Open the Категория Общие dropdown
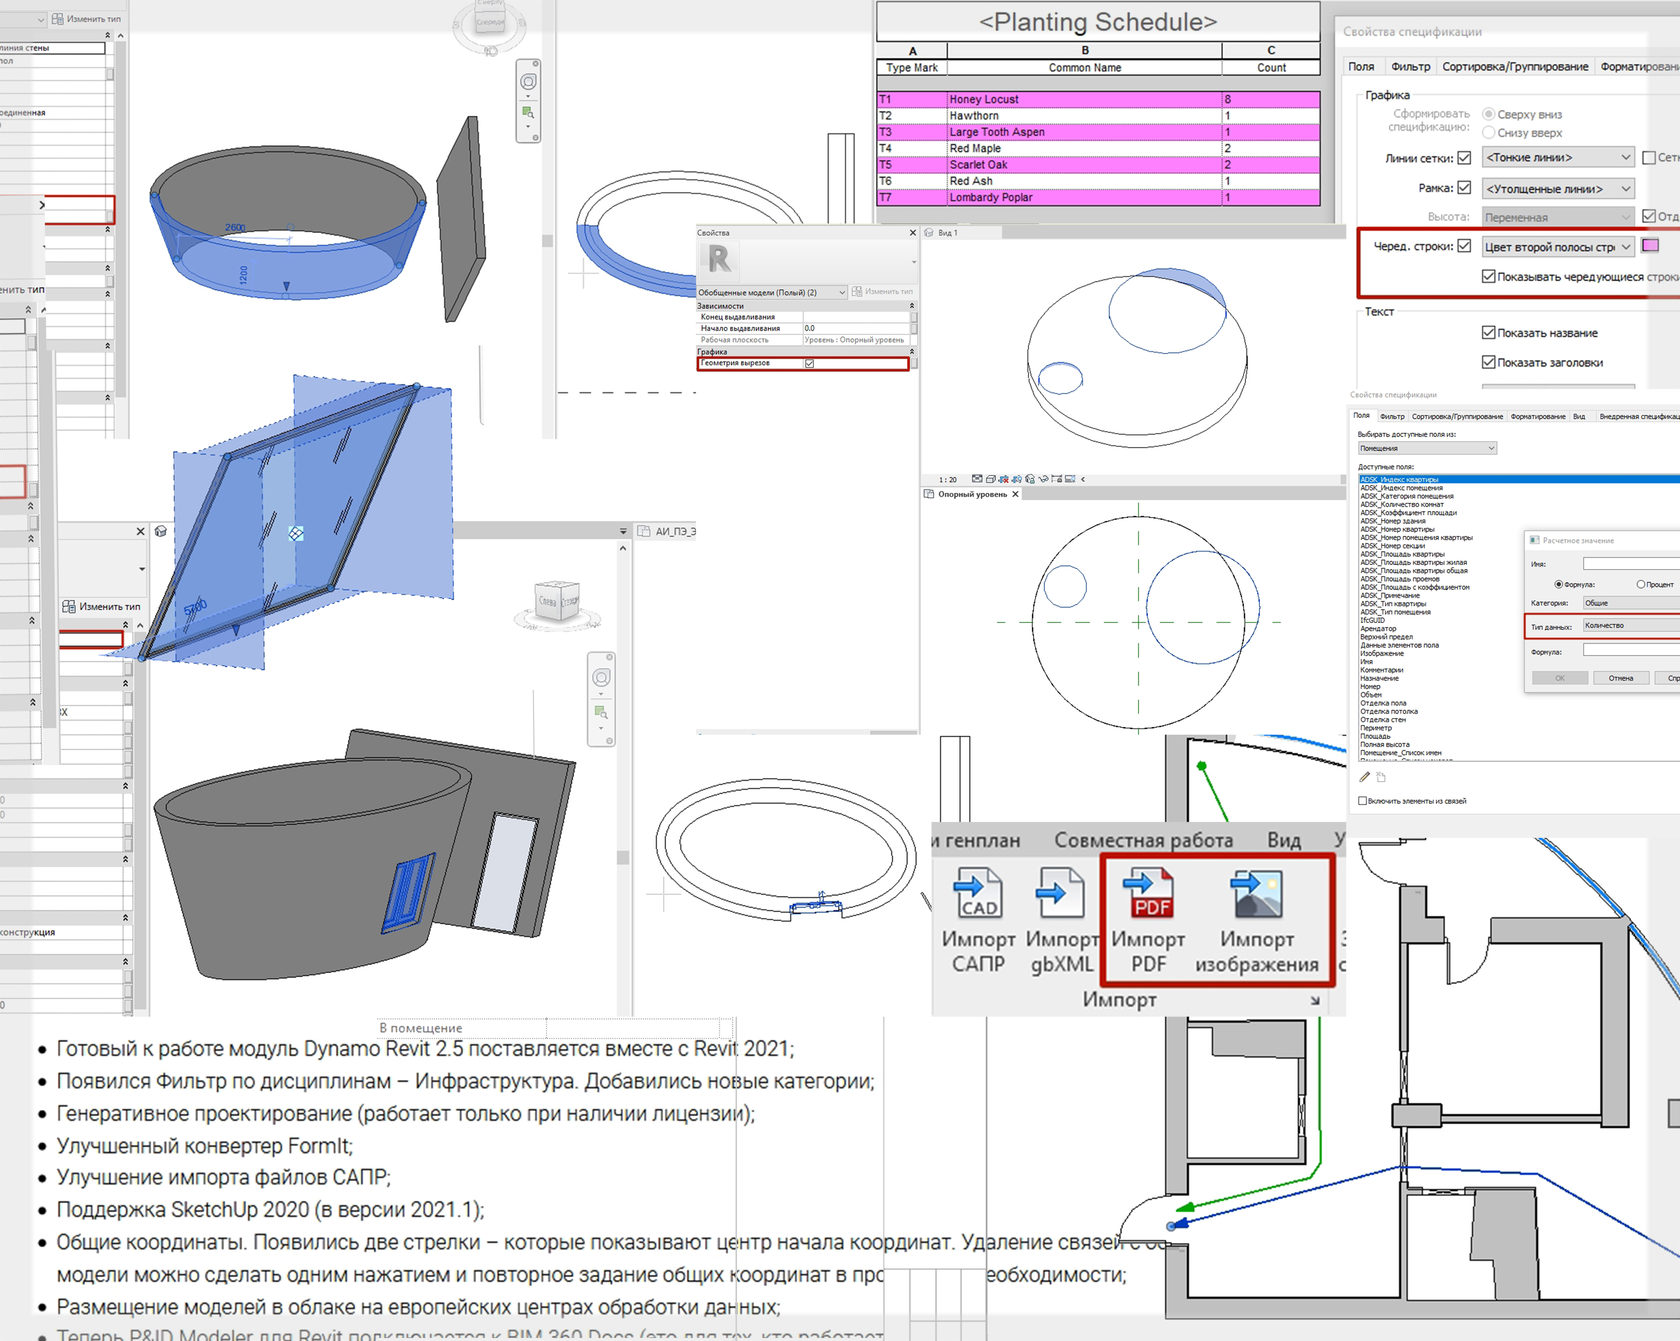Image resolution: width=1680 pixels, height=1341 pixels. click(1630, 603)
